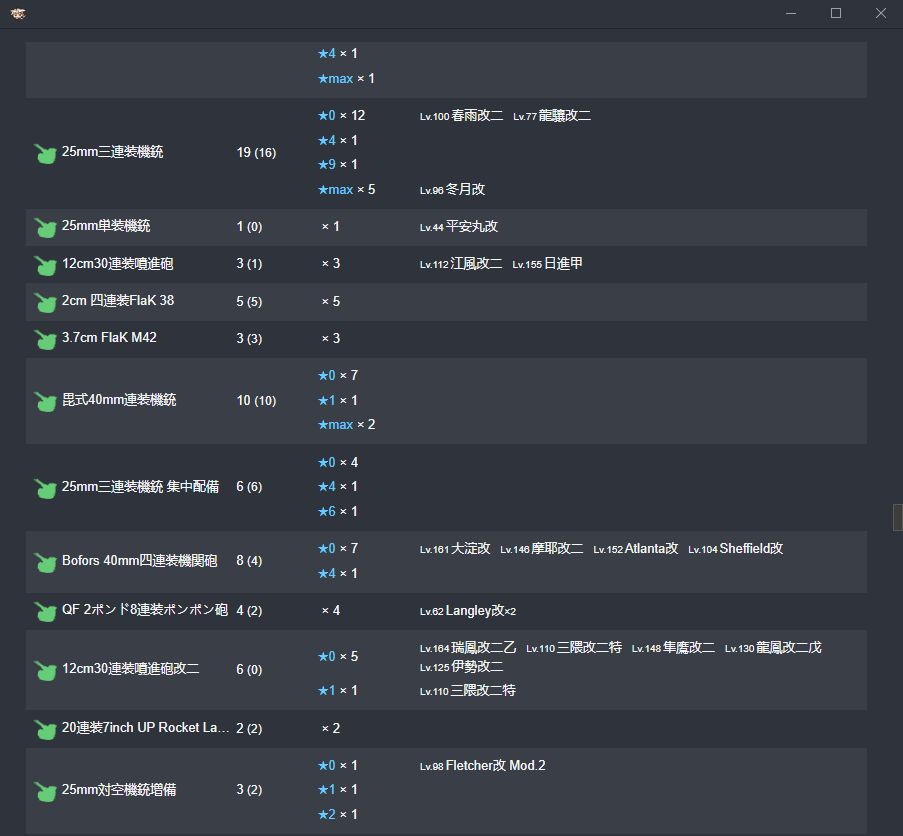Click ship Lv.148 隼鷹改二
Viewport: 903px width, 836px height.
(673, 648)
